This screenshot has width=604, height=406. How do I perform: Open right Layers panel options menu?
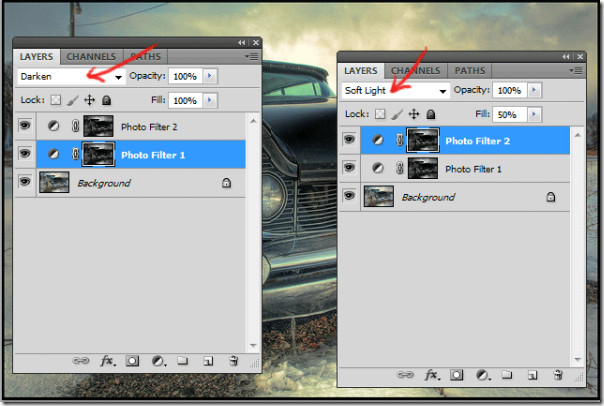pyautogui.click(x=576, y=70)
